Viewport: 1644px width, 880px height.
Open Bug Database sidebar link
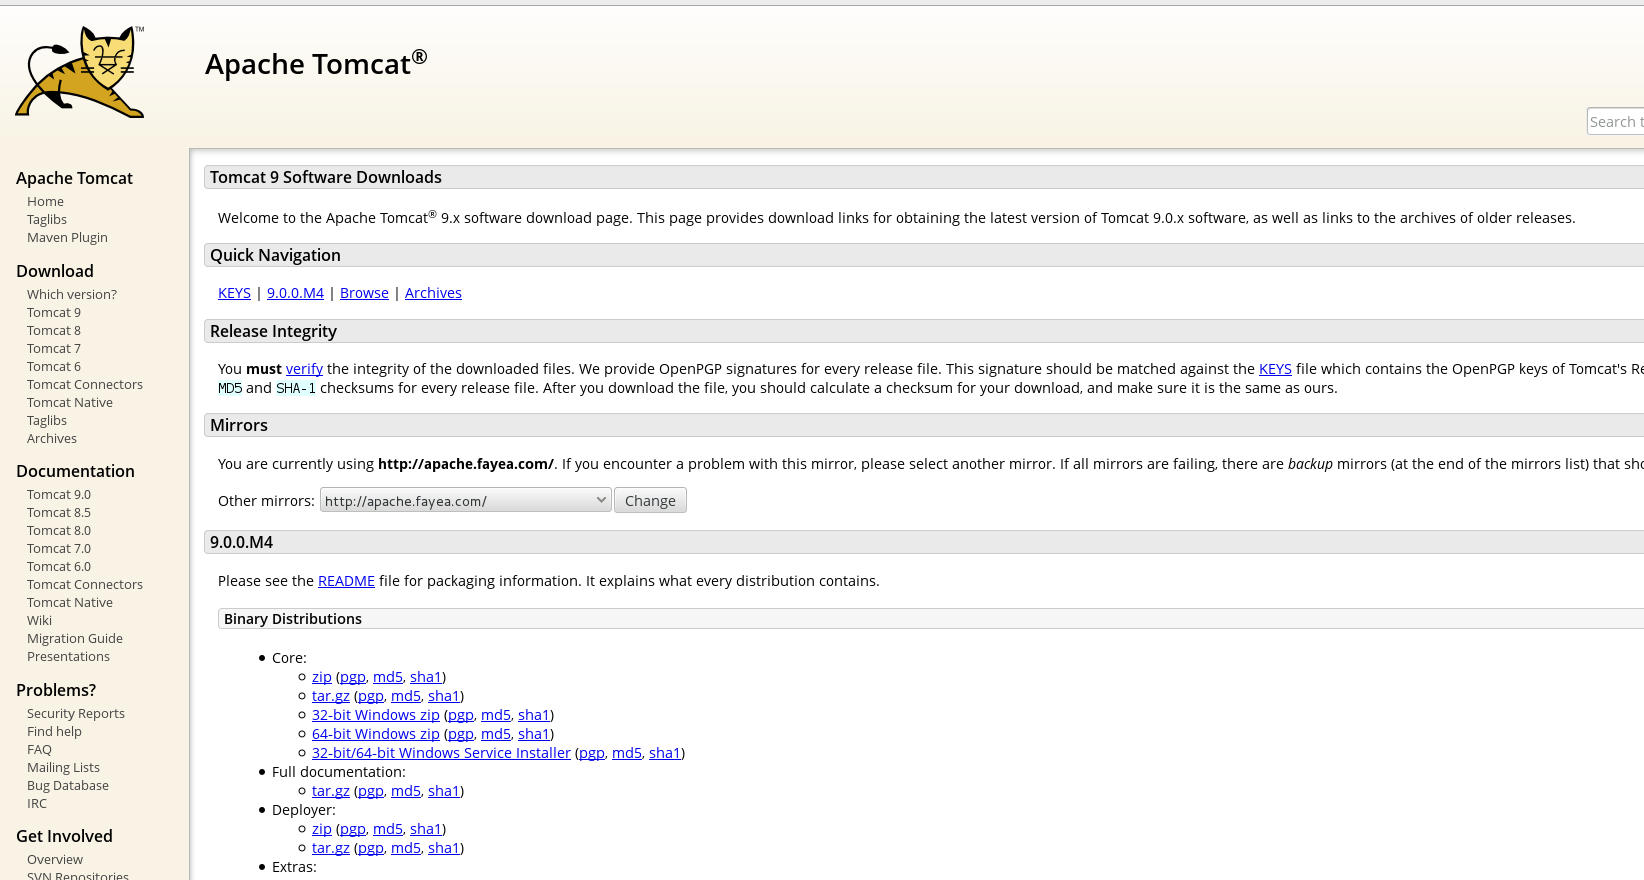(68, 785)
